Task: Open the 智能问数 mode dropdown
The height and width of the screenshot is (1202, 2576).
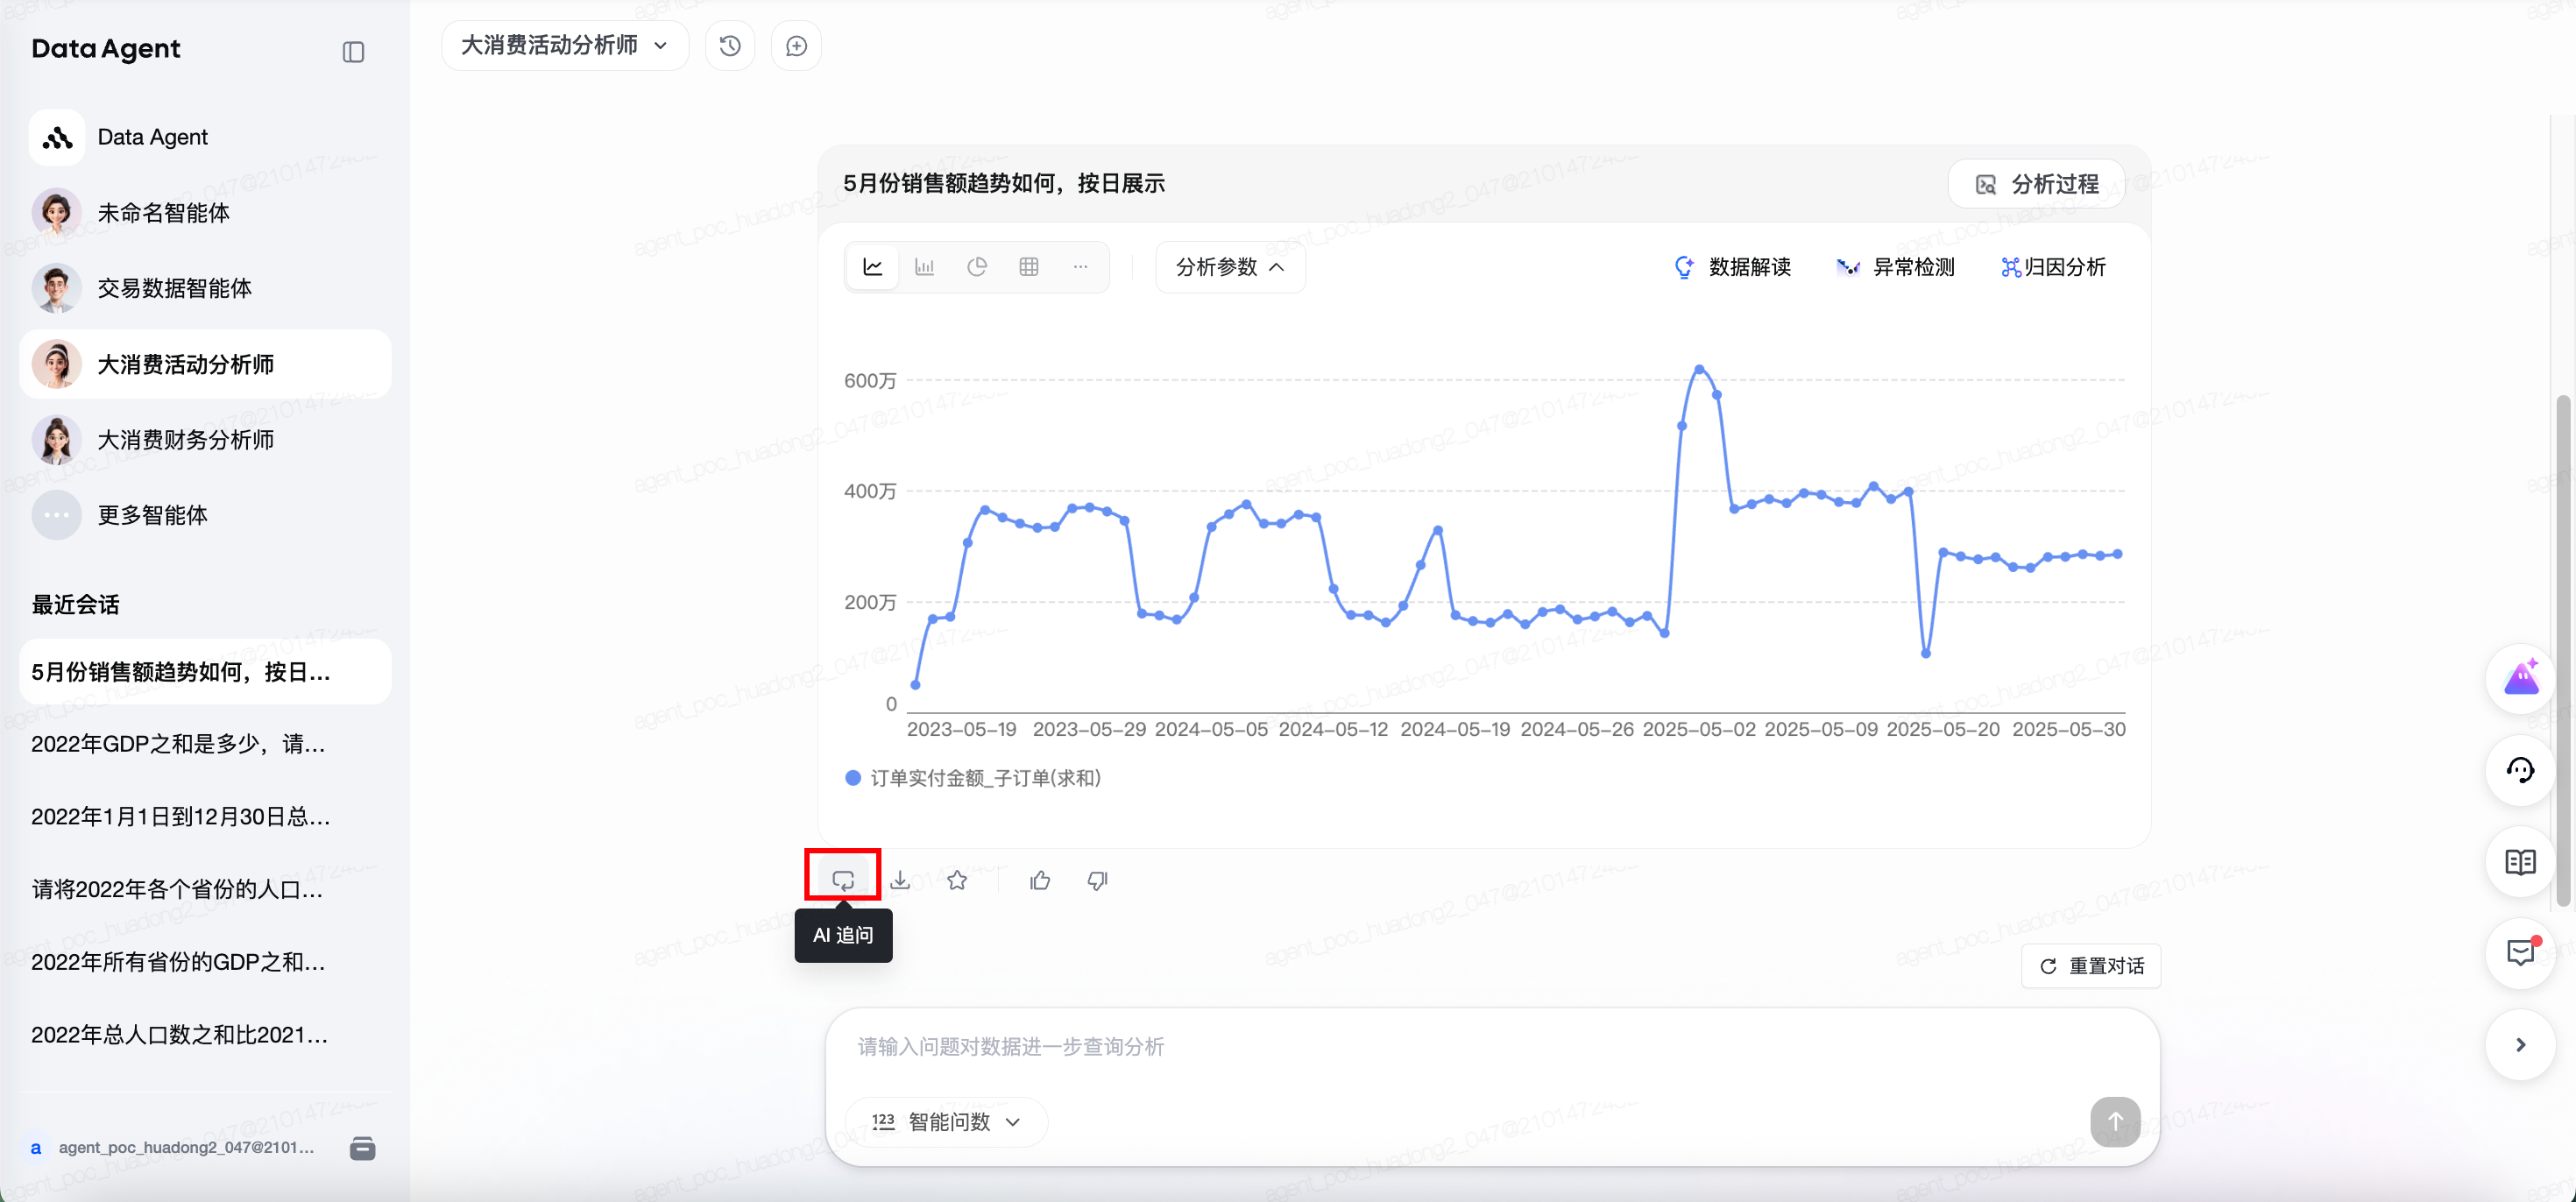Action: 947,1122
